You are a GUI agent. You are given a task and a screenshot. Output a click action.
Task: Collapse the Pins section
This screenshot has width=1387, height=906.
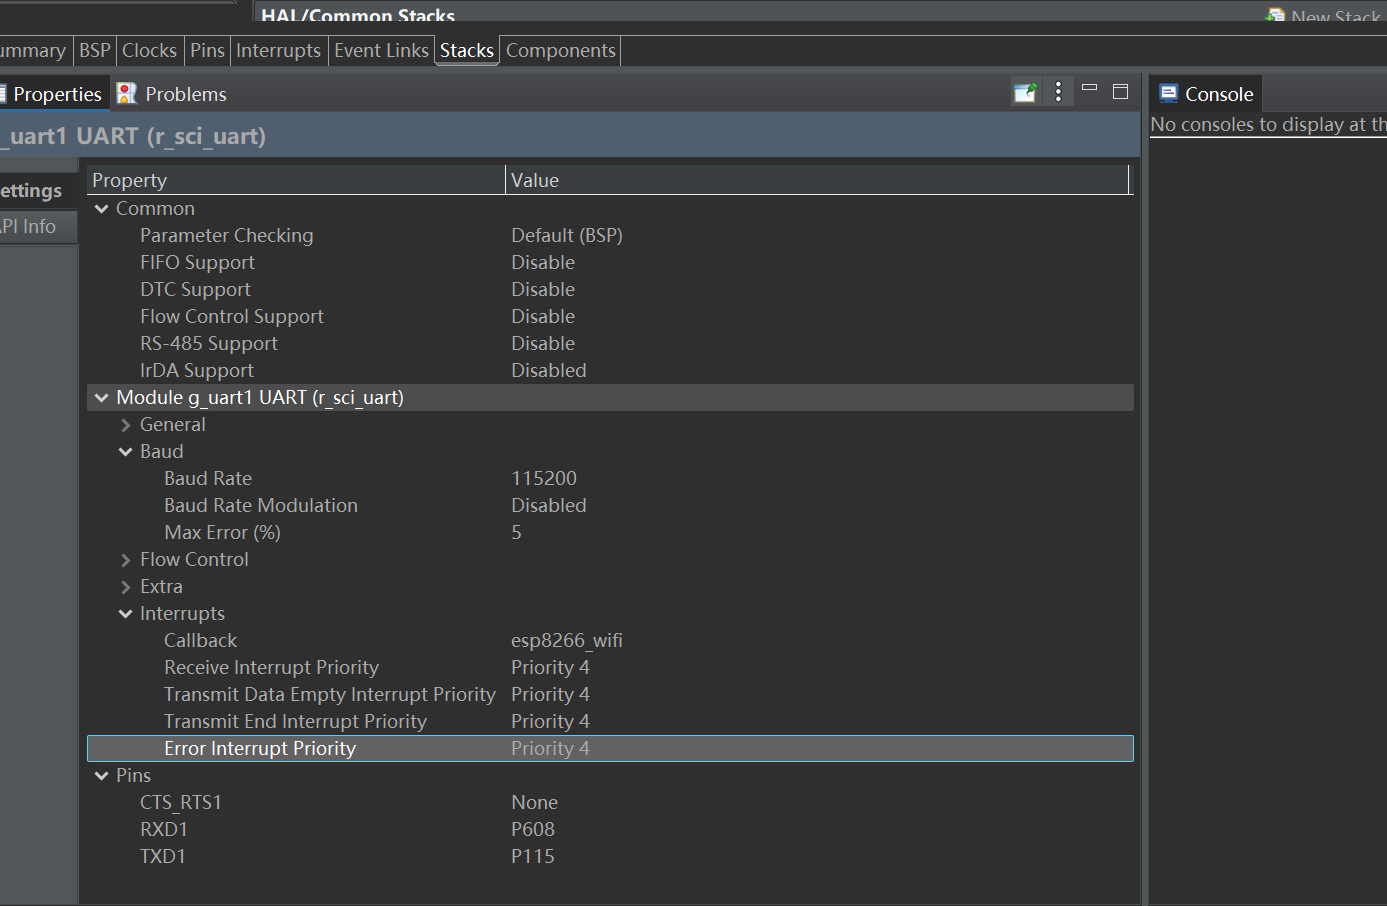click(101, 776)
